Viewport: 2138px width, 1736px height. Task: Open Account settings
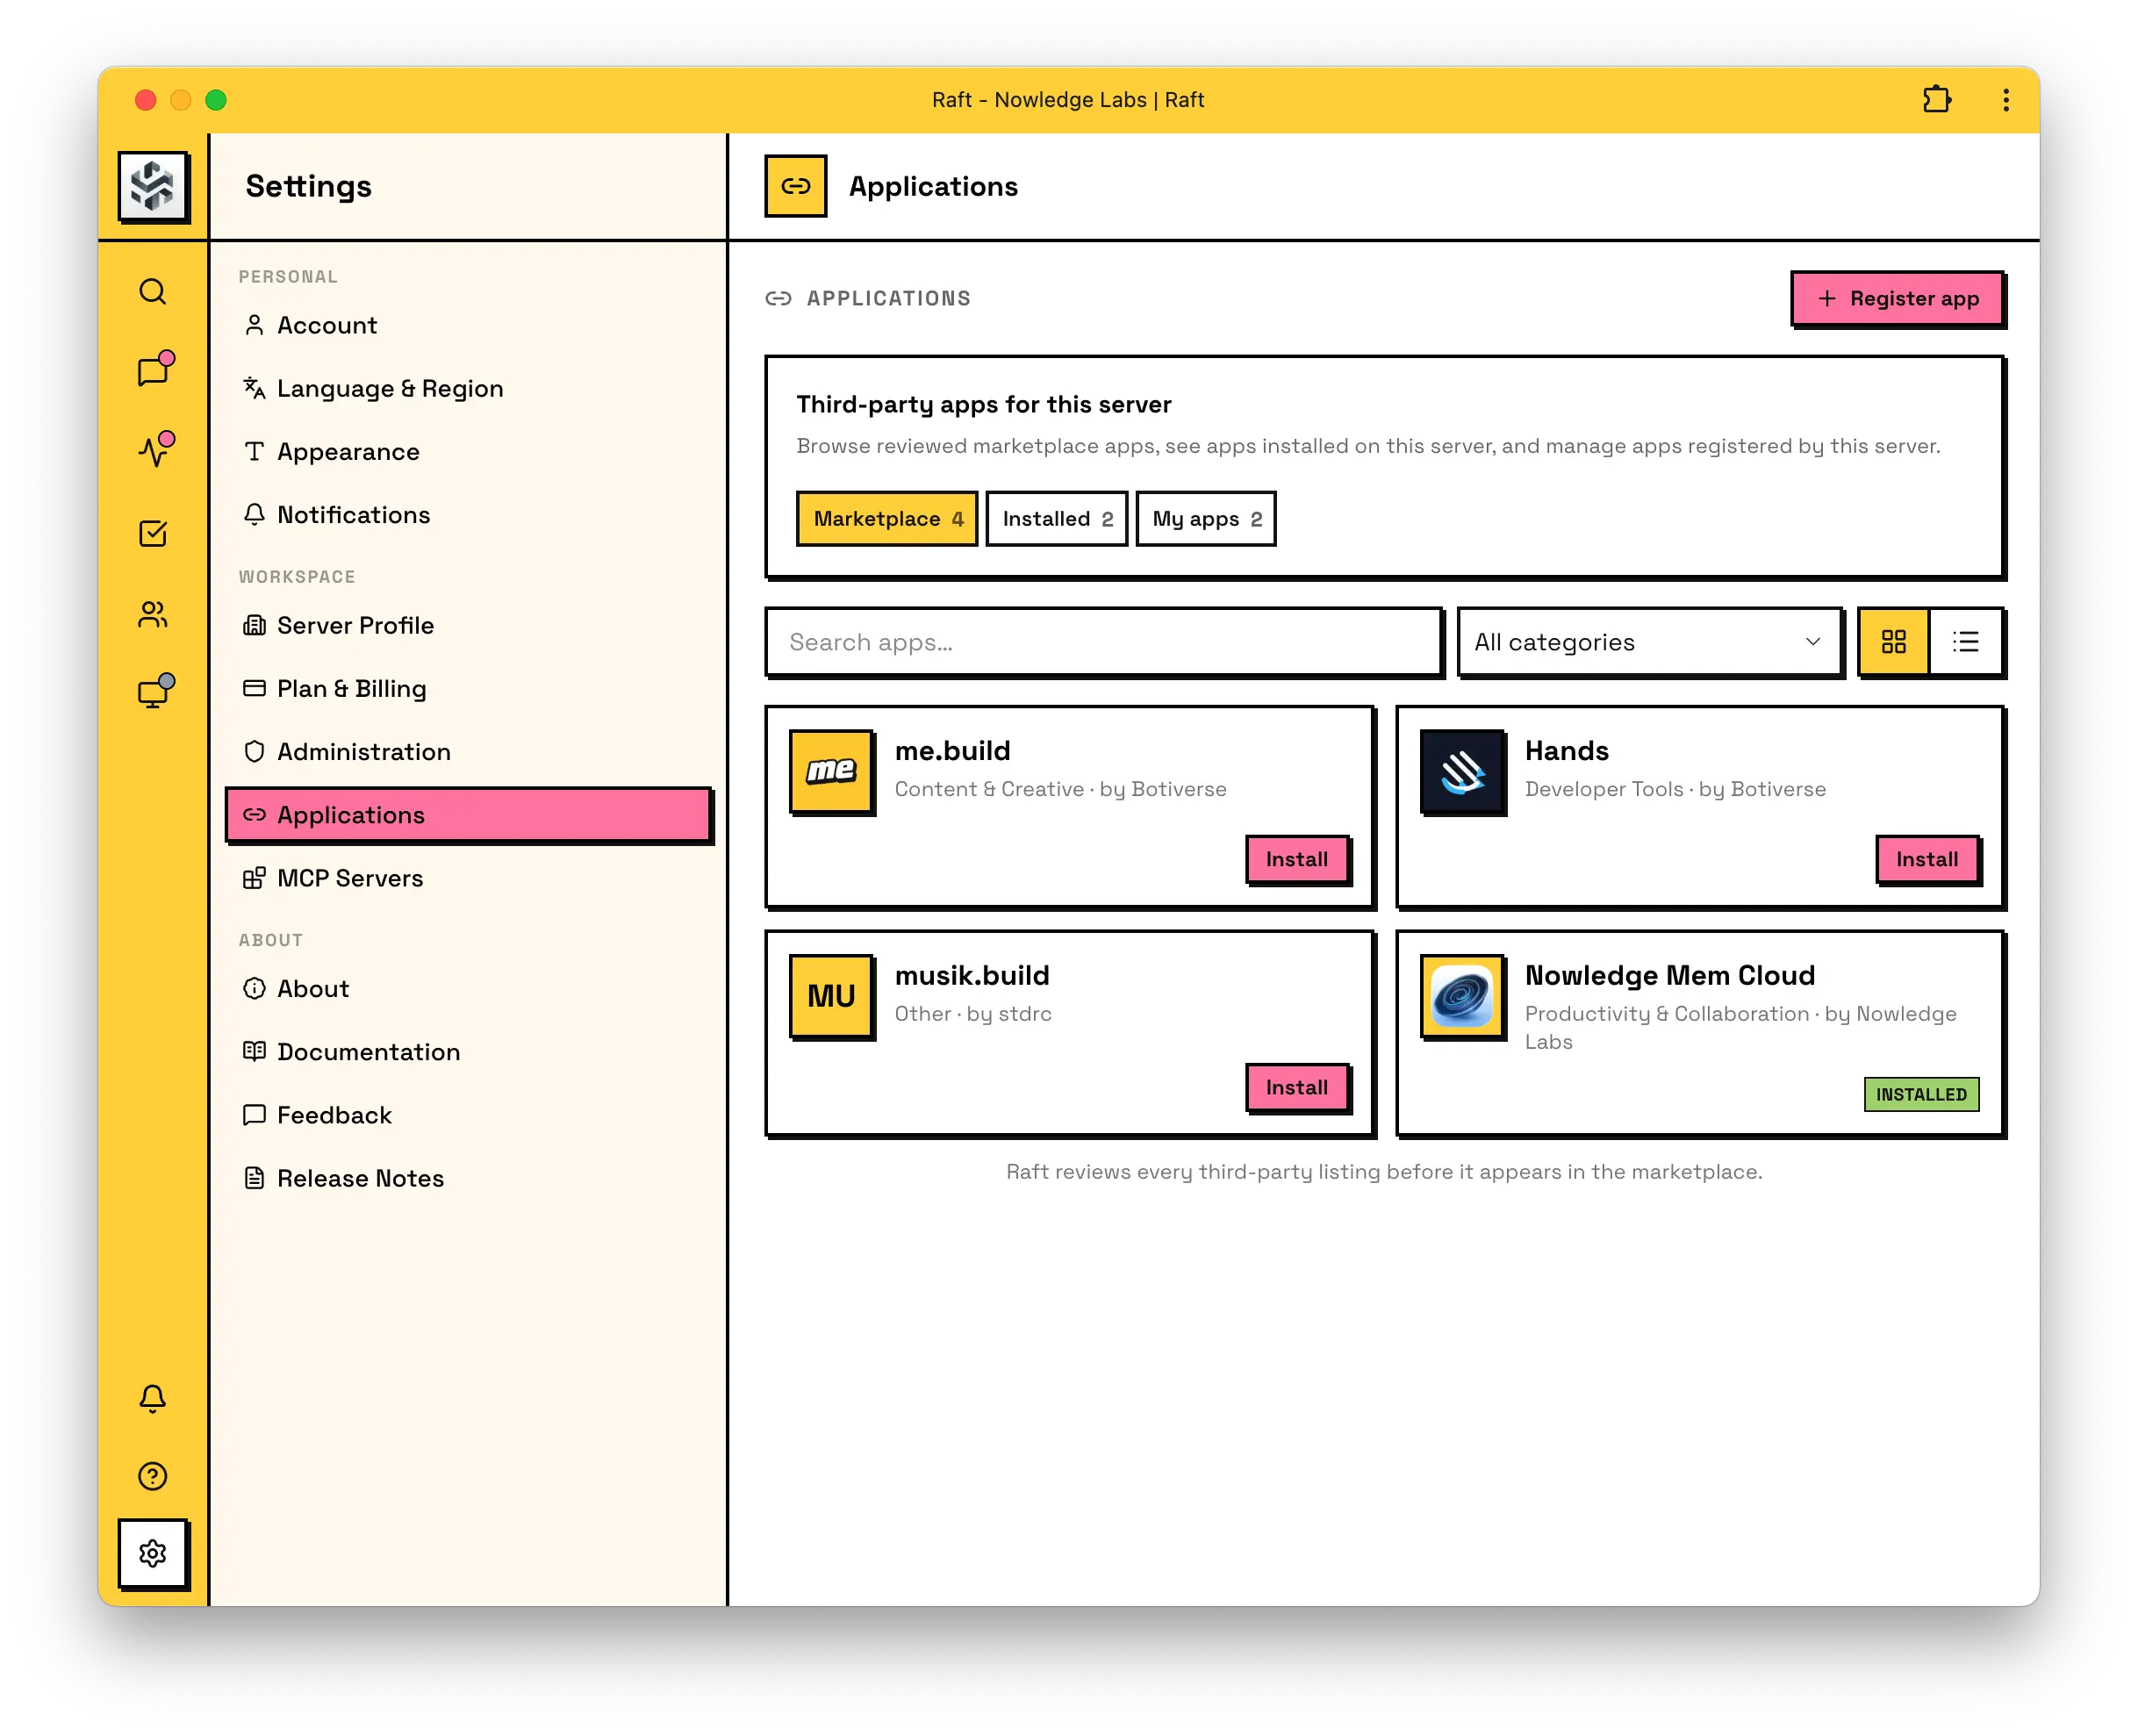pyautogui.click(x=468, y=325)
